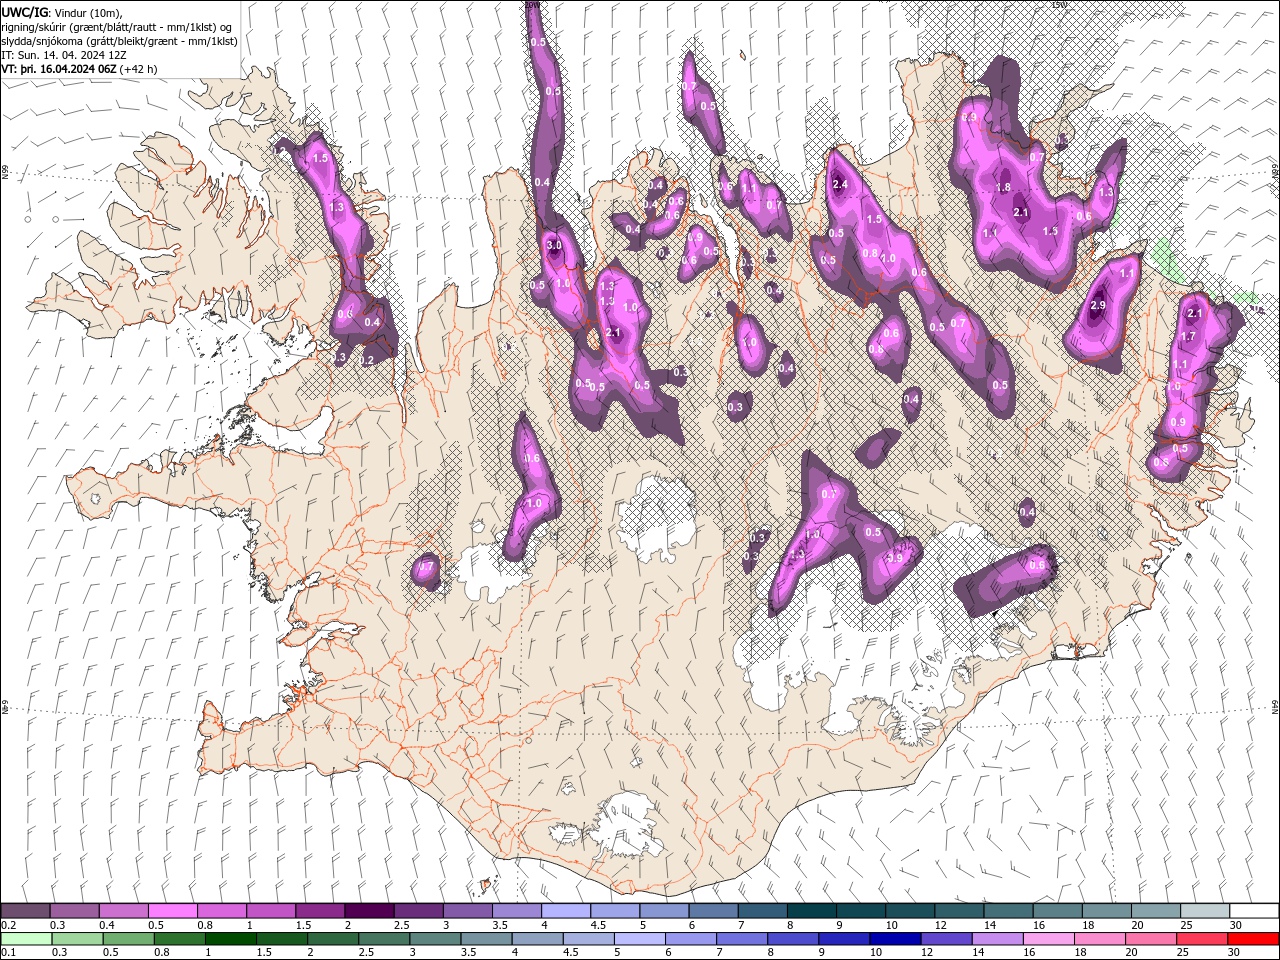Click the 'VT: þri. 16.04.2024 06Z' valid time

[59, 69]
